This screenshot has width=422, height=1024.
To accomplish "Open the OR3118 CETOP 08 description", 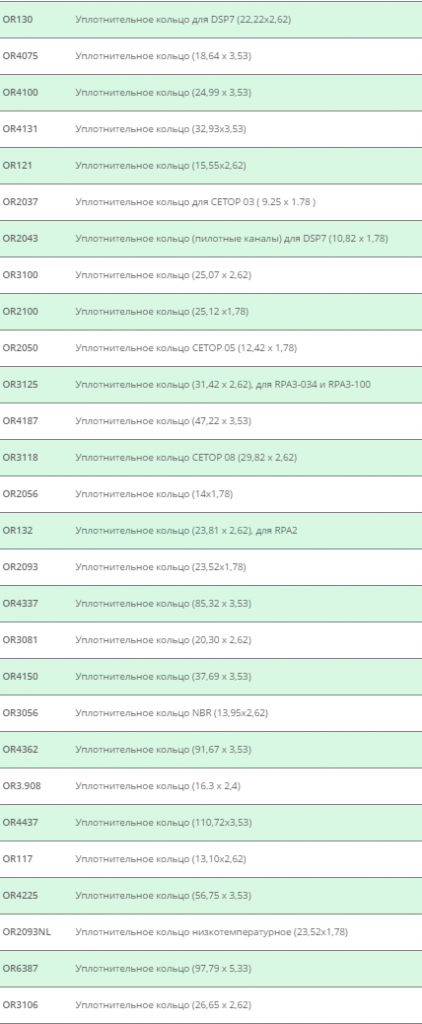I will 186,458.
